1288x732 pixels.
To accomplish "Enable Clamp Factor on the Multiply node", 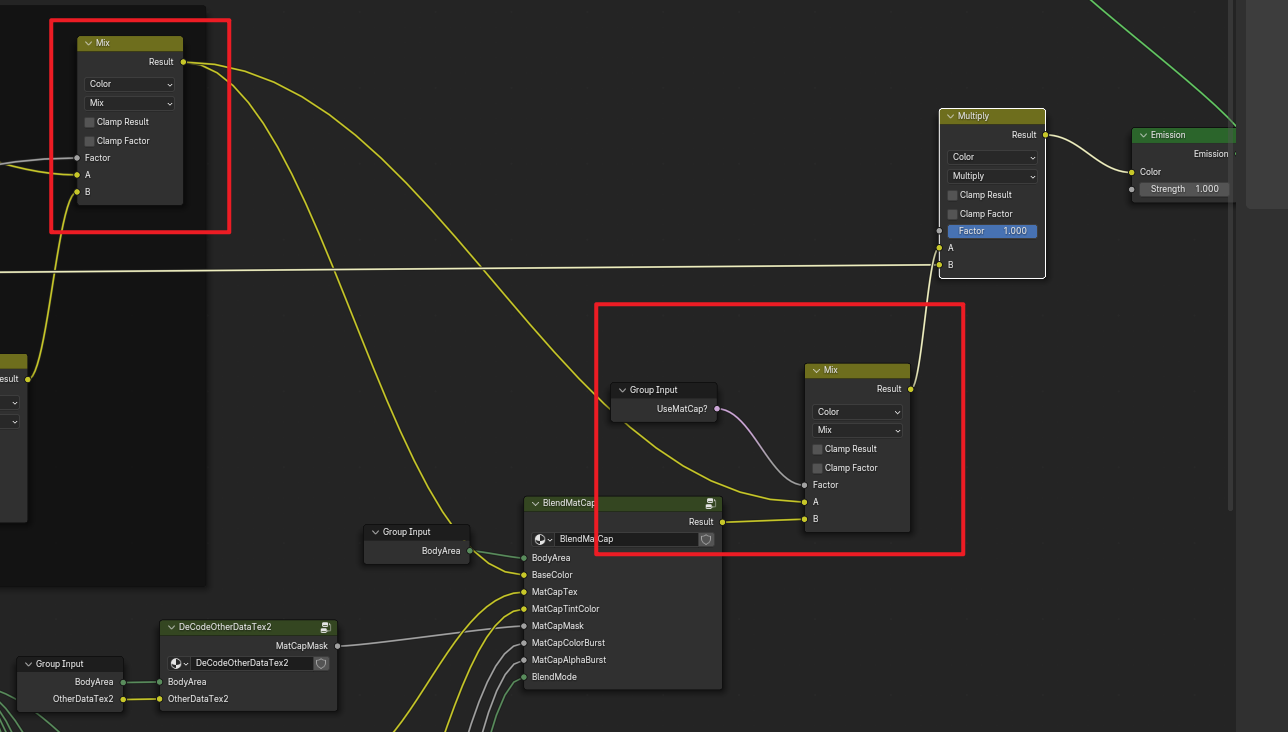I will point(952,214).
